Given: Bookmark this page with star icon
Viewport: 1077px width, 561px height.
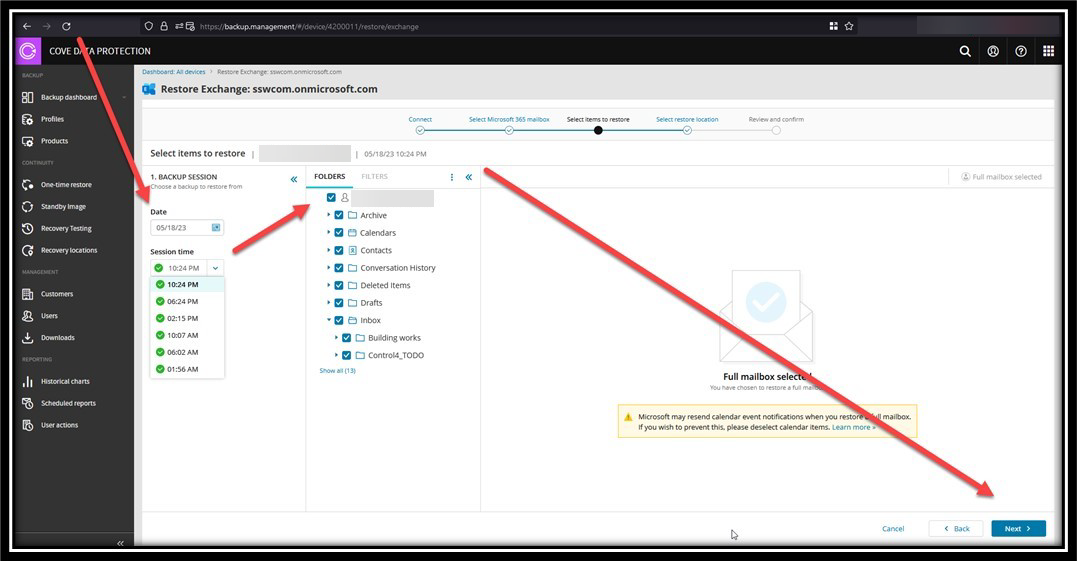Looking at the screenshot, I should [849, 26].
